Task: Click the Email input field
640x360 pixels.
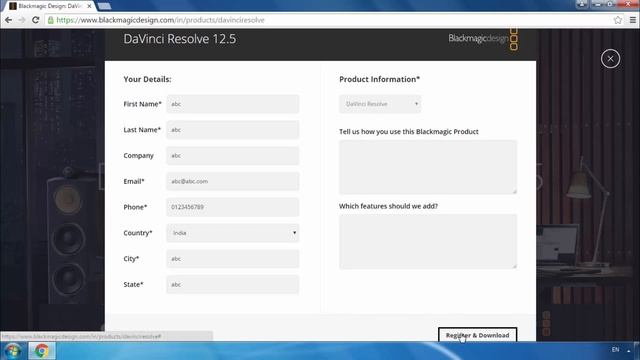Action: [233, 181]
